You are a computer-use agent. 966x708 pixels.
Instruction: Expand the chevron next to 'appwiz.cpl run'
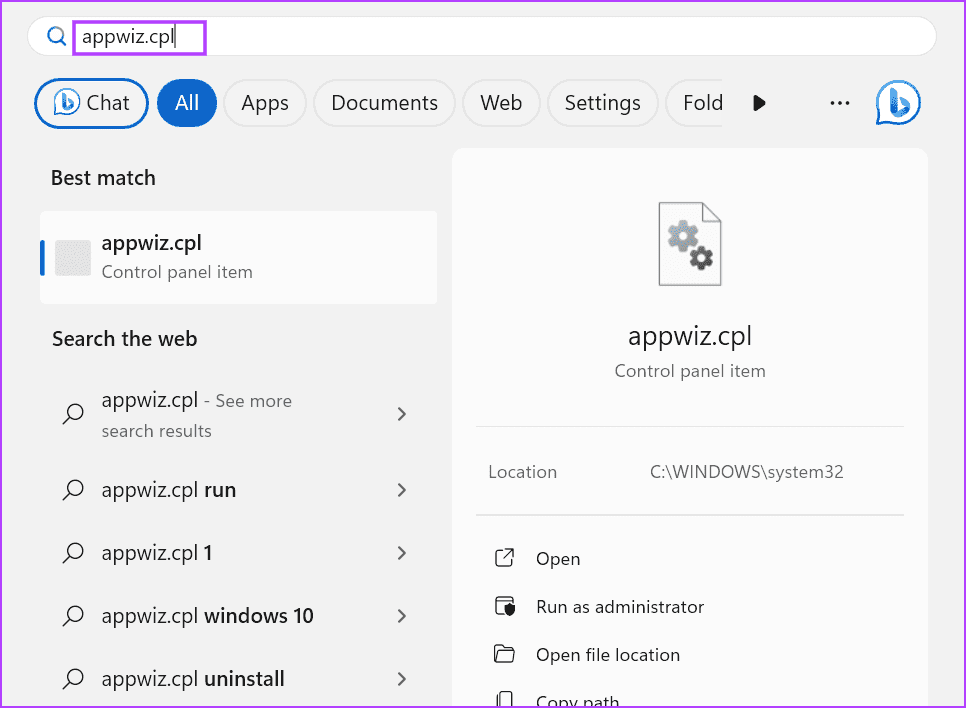pyautogui.click(x=402, y=490)
